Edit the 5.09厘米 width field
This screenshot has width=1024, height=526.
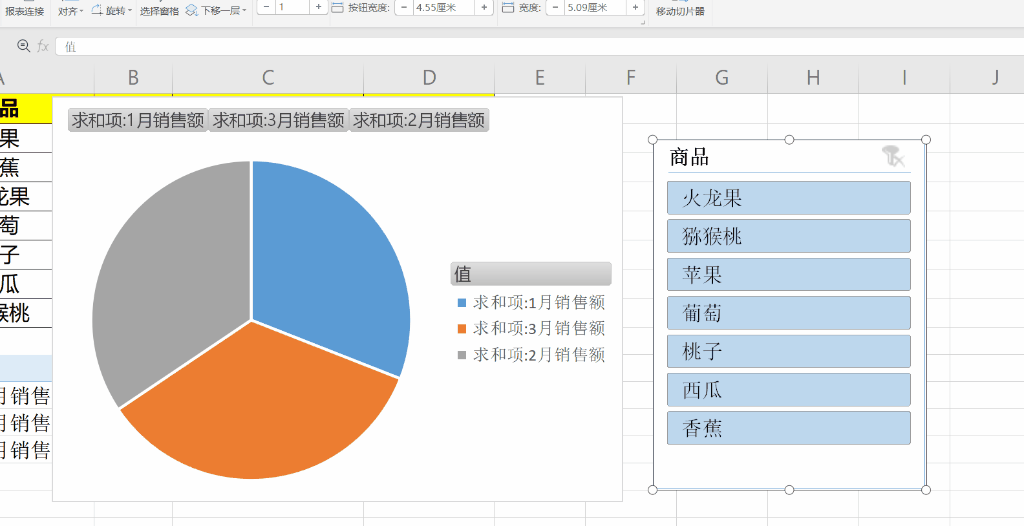596,7
